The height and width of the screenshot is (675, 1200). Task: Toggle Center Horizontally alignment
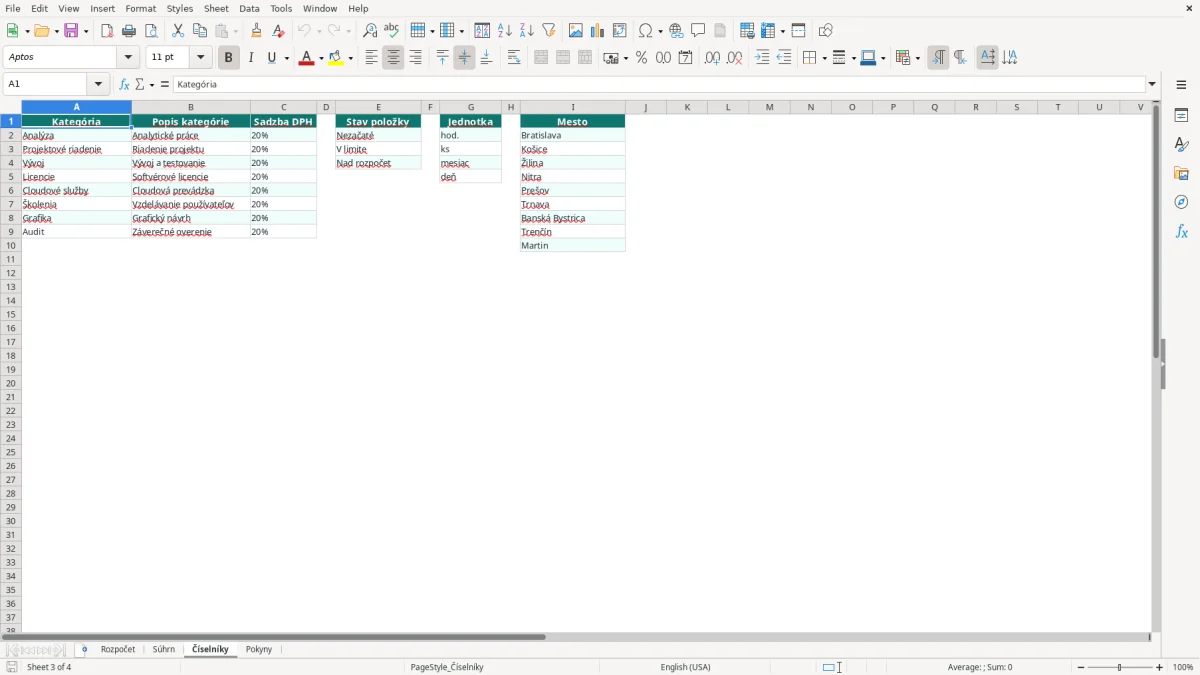click(393, 58)
